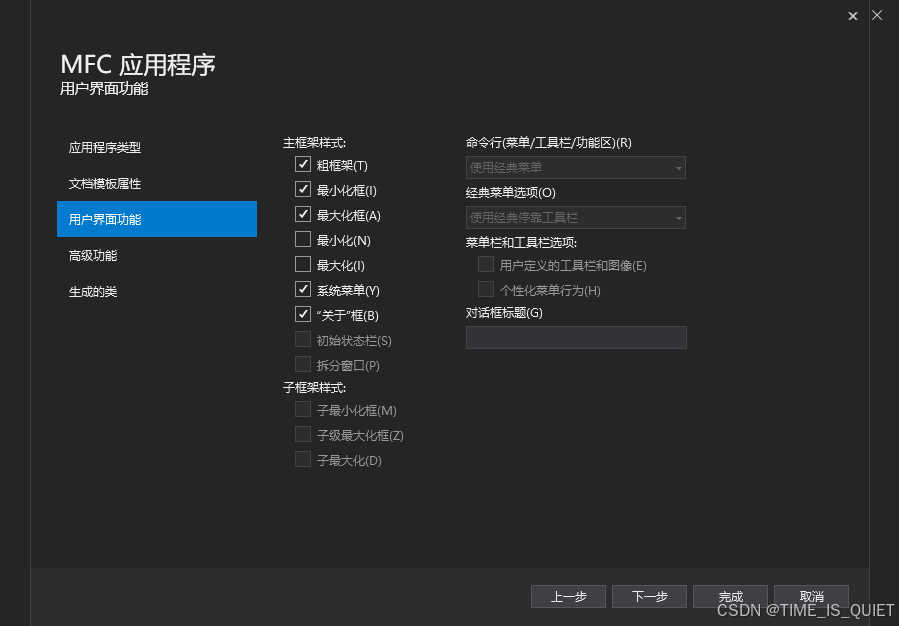Screen dimensions: 899x626
Task: Click the 取消 button
Action: point(811,596)
